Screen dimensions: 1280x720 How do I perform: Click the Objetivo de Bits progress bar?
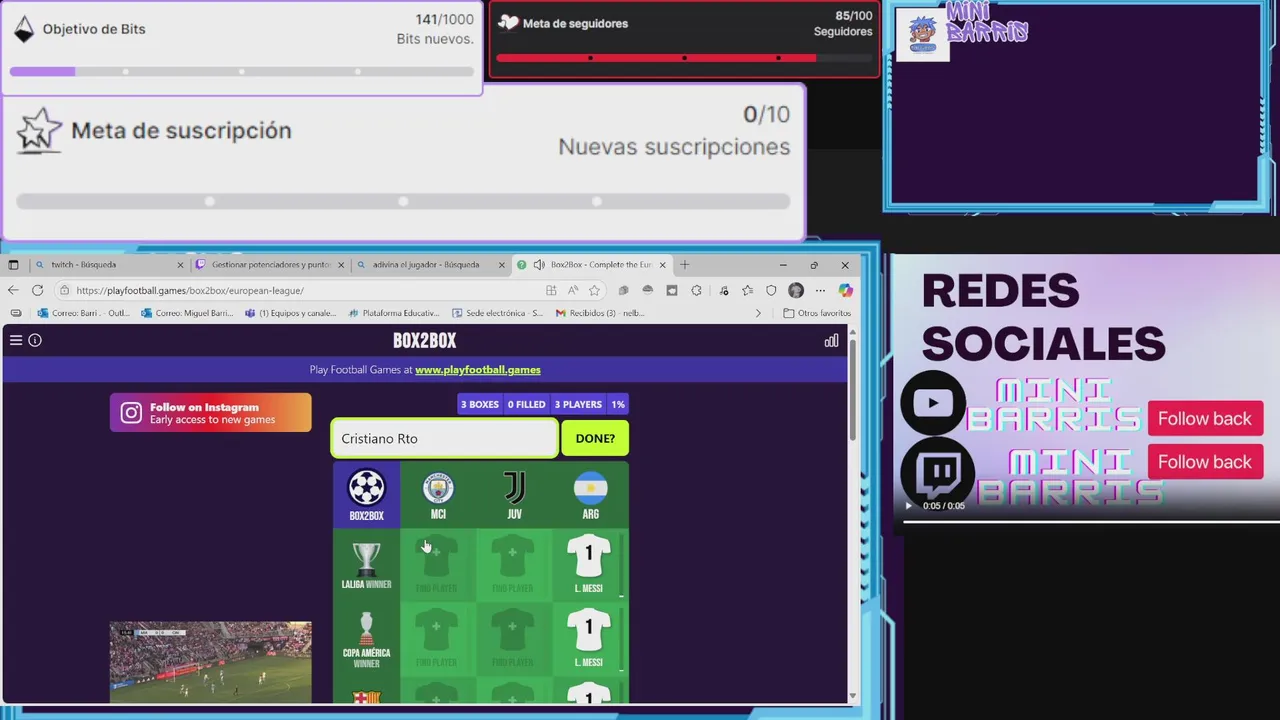pos(242,72)
